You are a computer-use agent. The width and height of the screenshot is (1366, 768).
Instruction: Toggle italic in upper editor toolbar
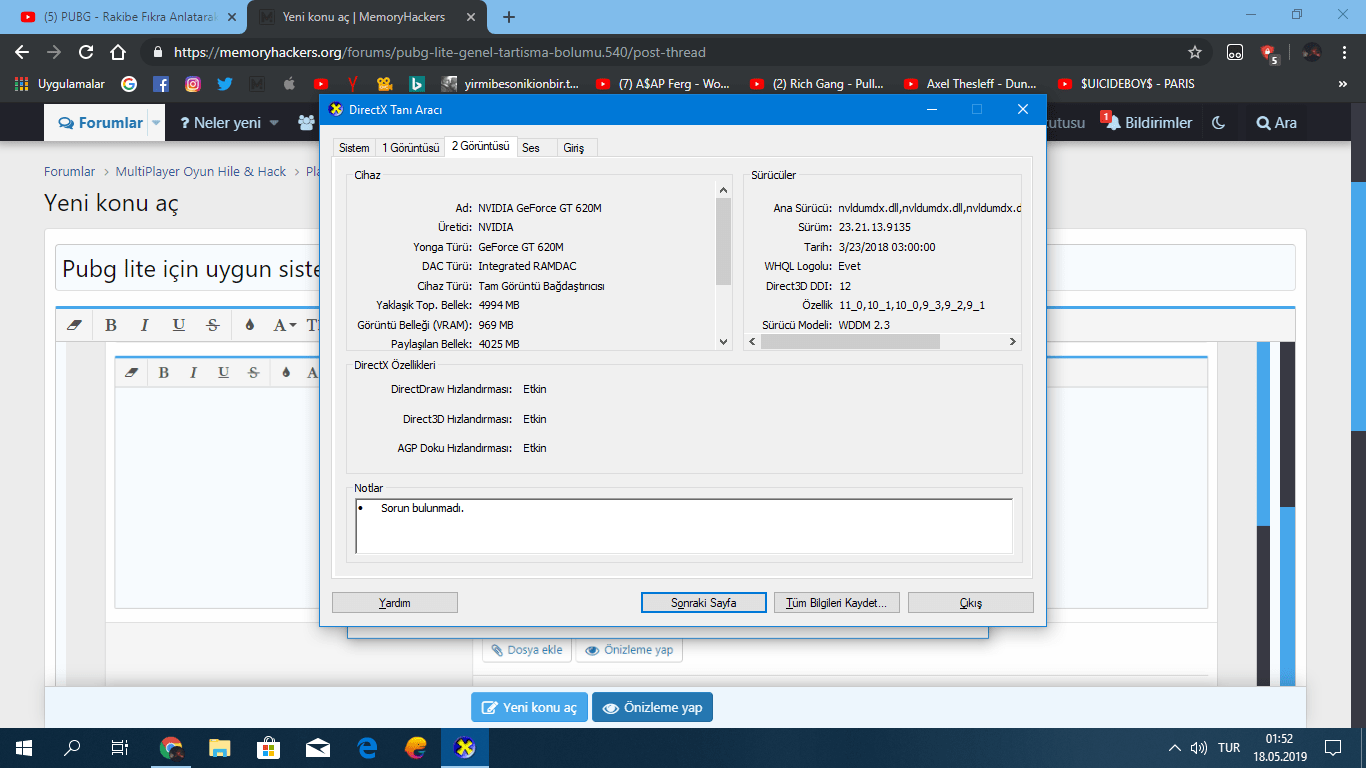pos(145,325)
